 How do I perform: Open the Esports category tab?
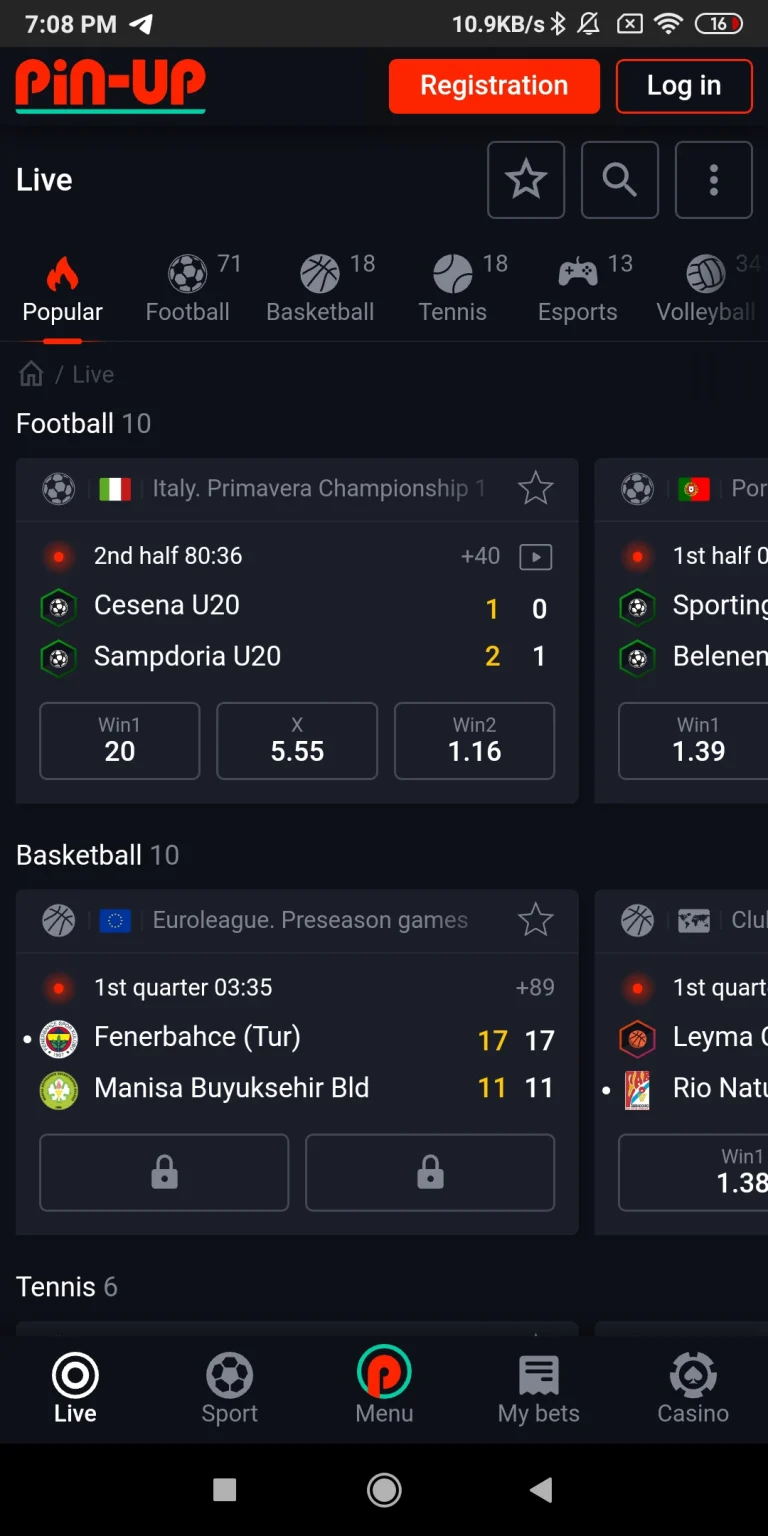pos(578,290)
